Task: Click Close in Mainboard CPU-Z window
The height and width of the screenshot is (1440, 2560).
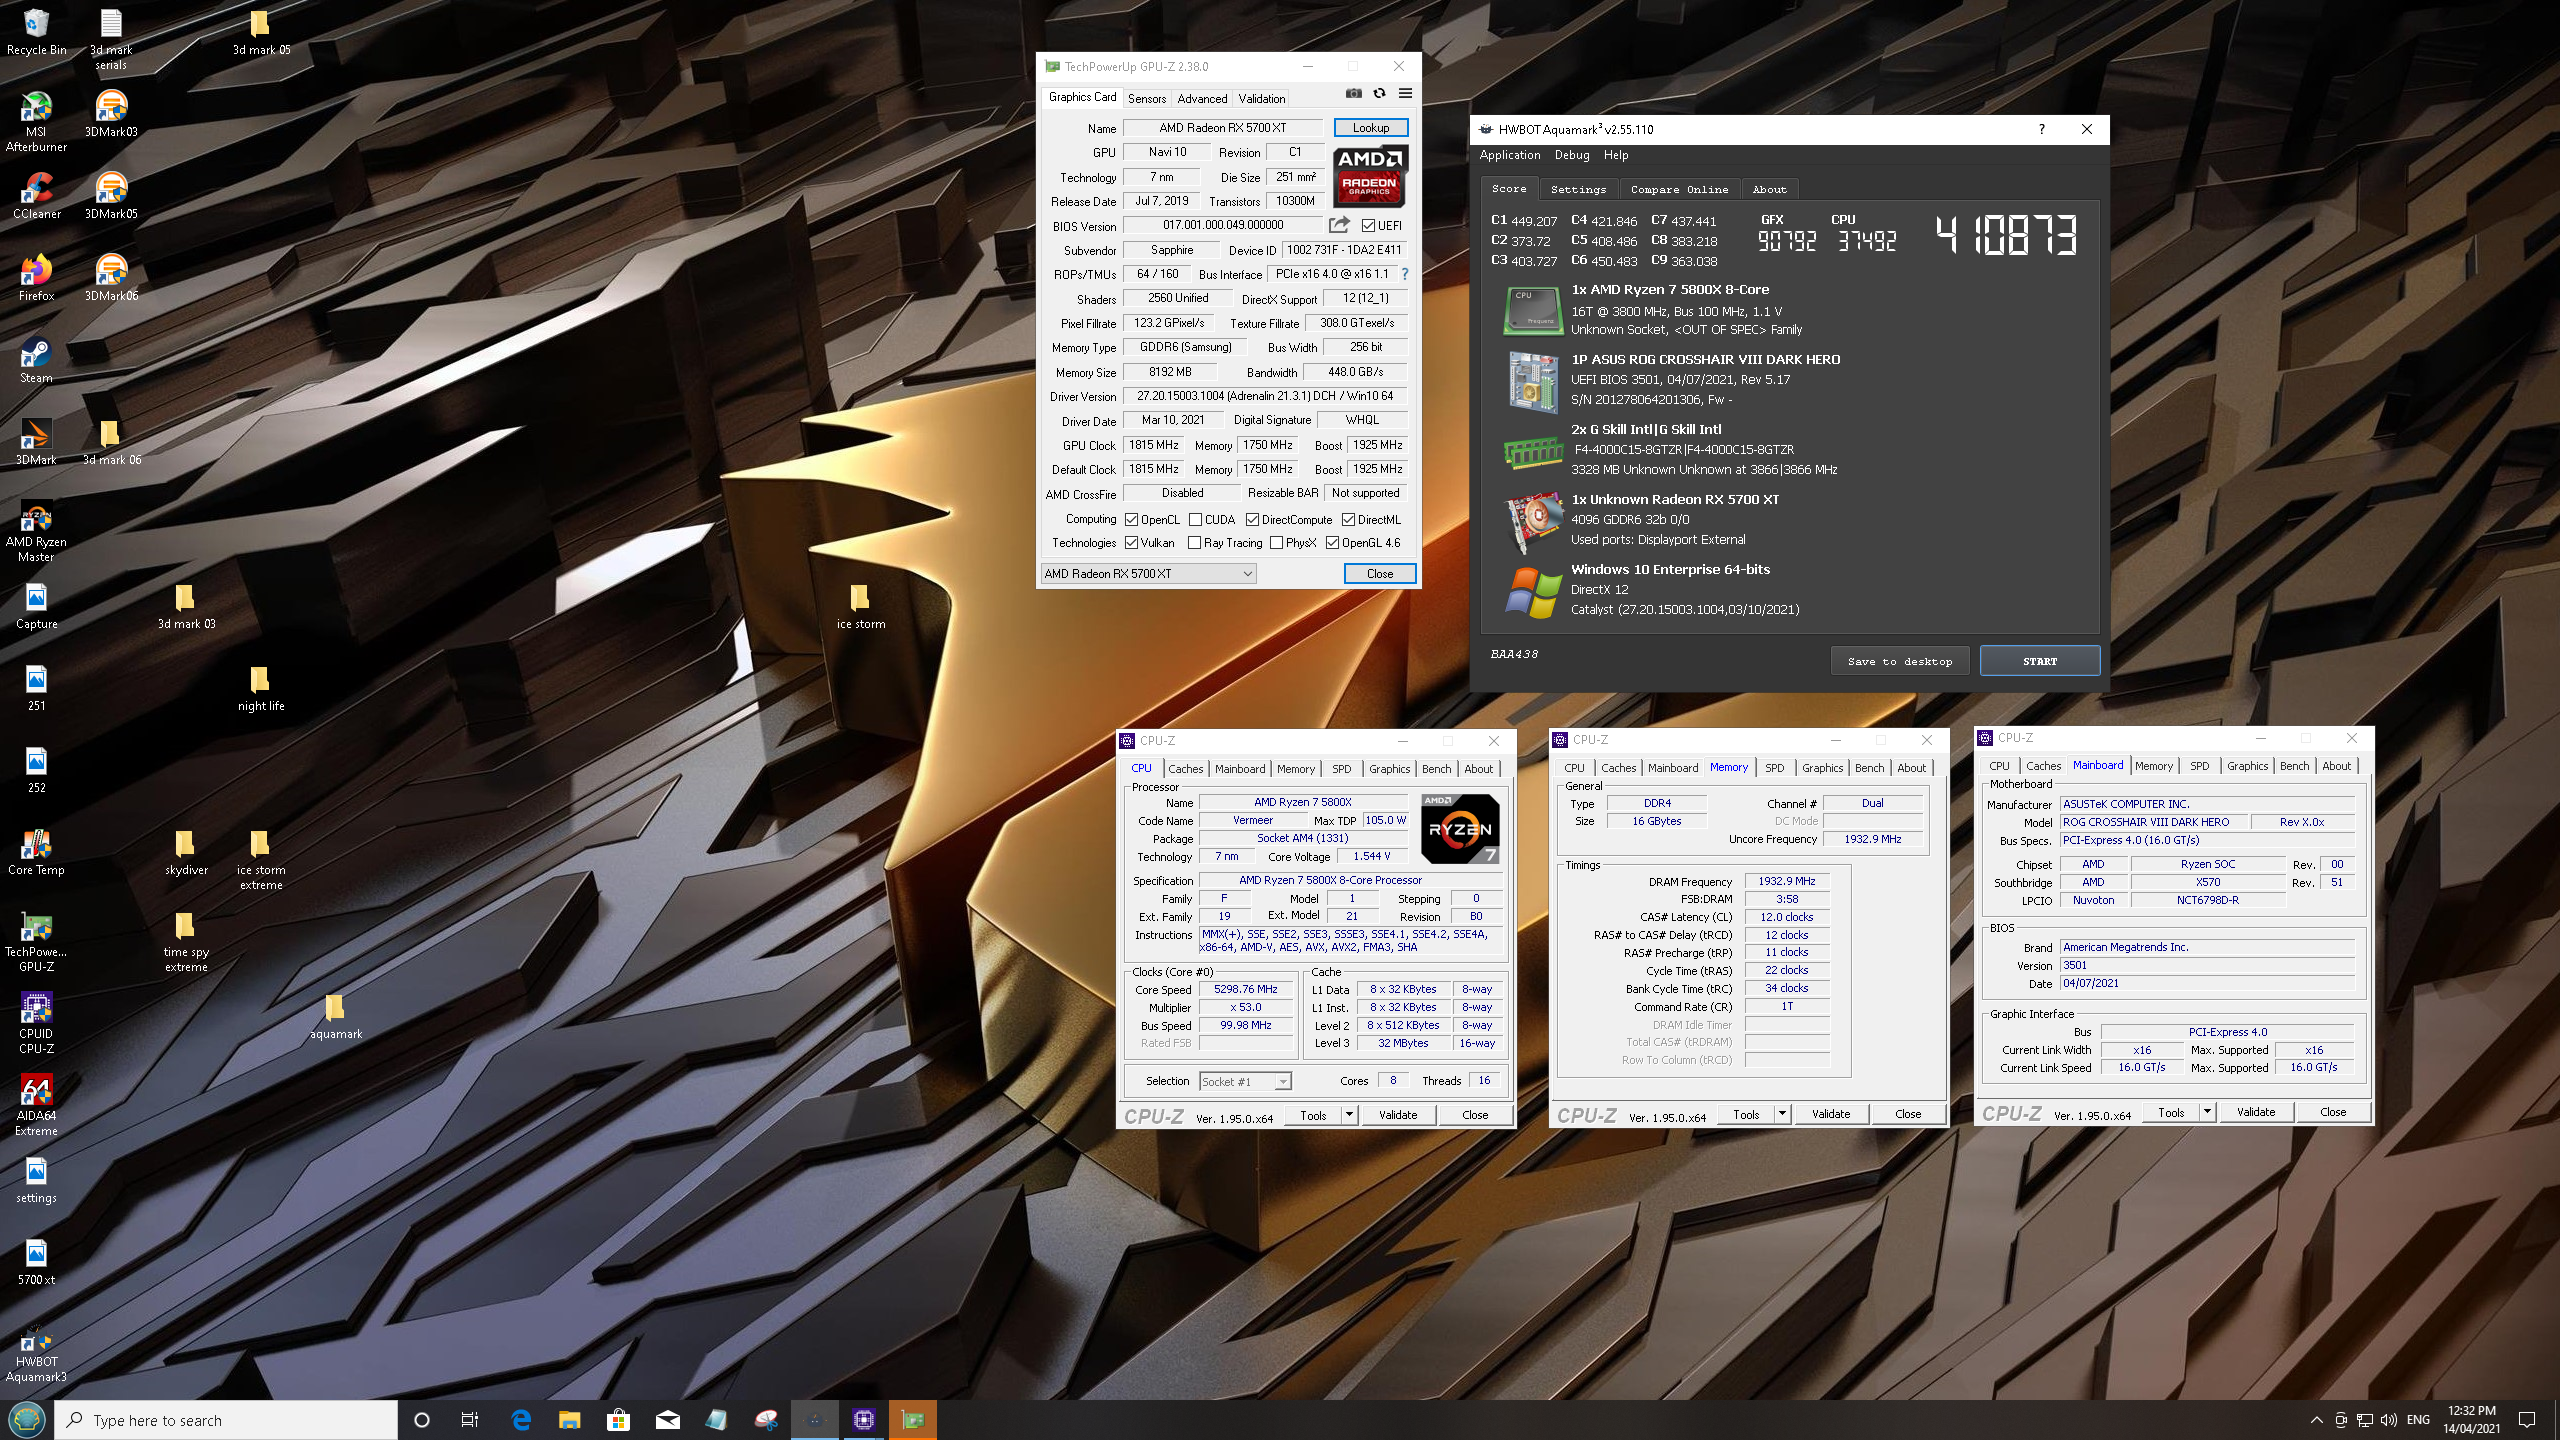Action: (x=2332, y=1112)
